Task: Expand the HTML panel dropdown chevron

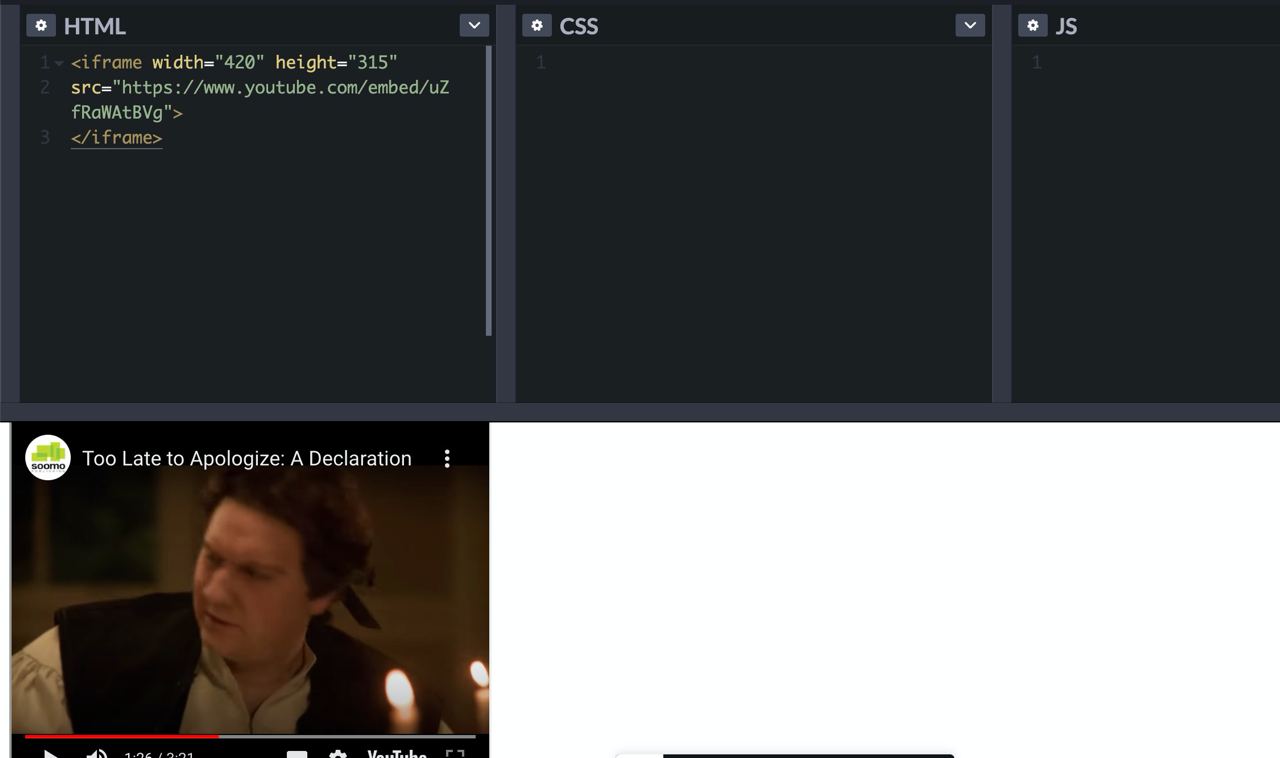Action: [x=474, y=25]
